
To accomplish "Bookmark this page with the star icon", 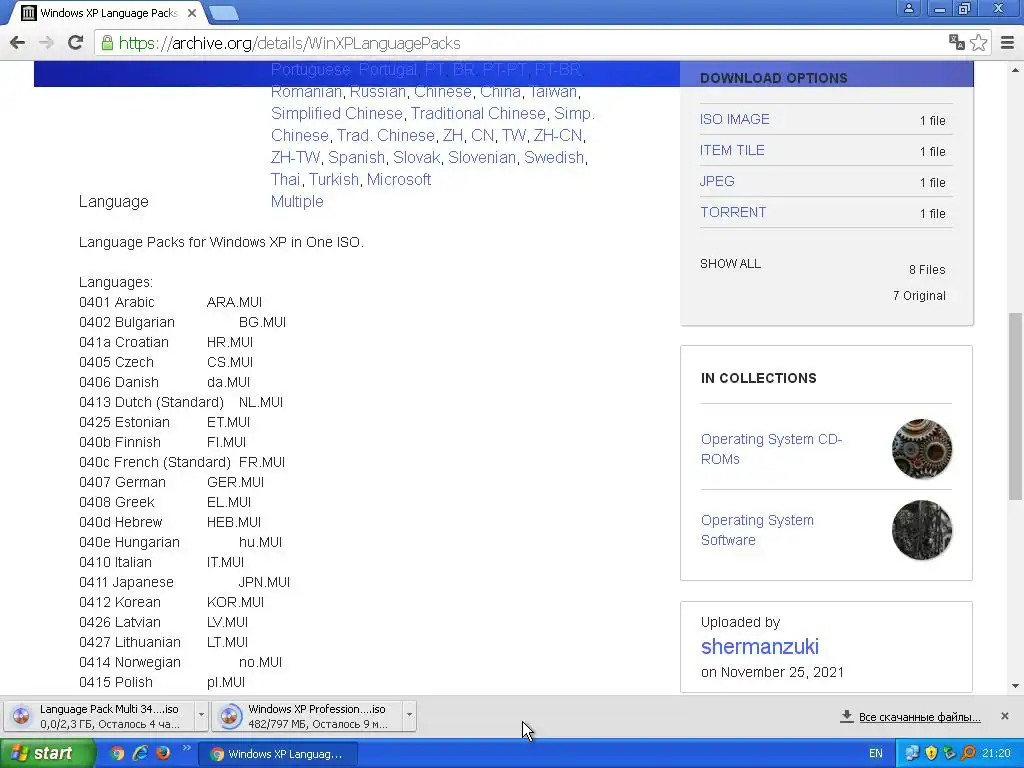I will point(978,42).
